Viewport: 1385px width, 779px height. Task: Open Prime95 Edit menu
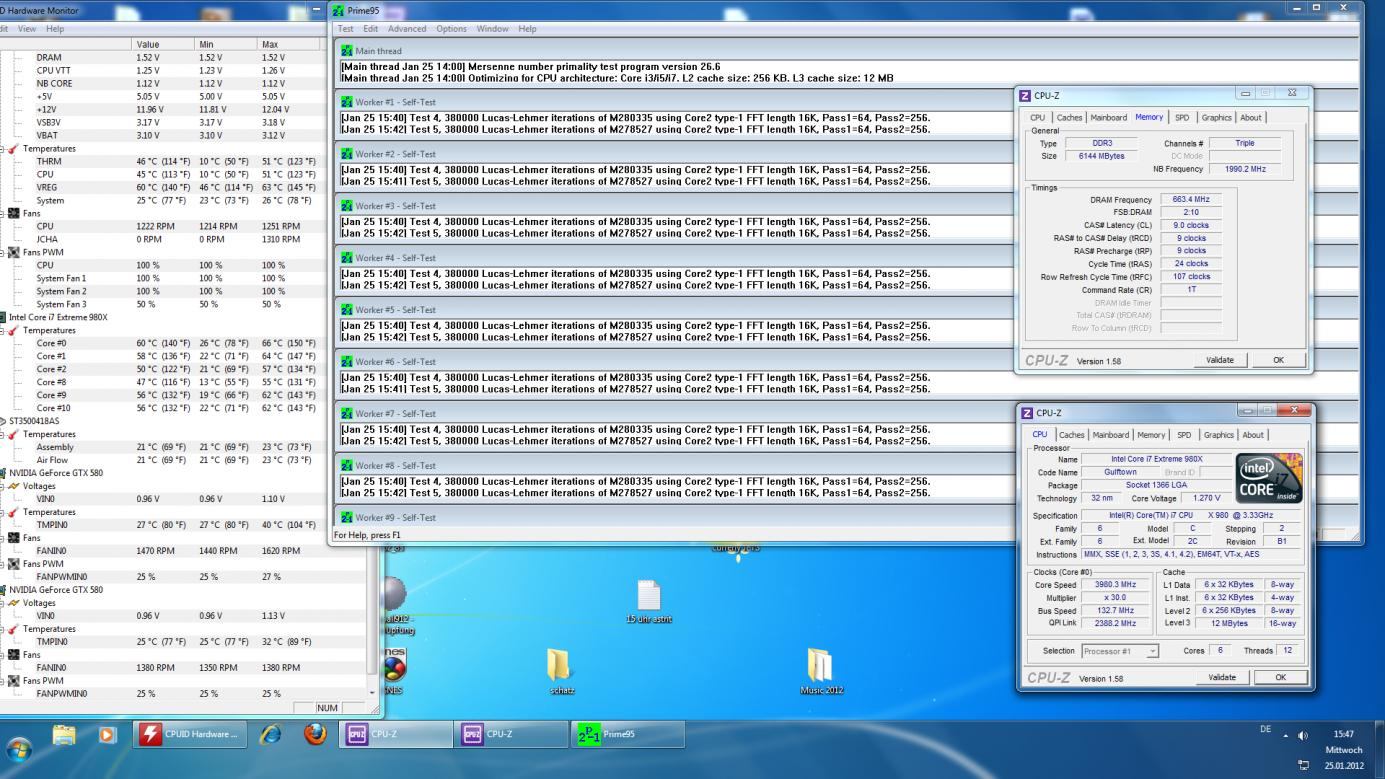(371, 29)
